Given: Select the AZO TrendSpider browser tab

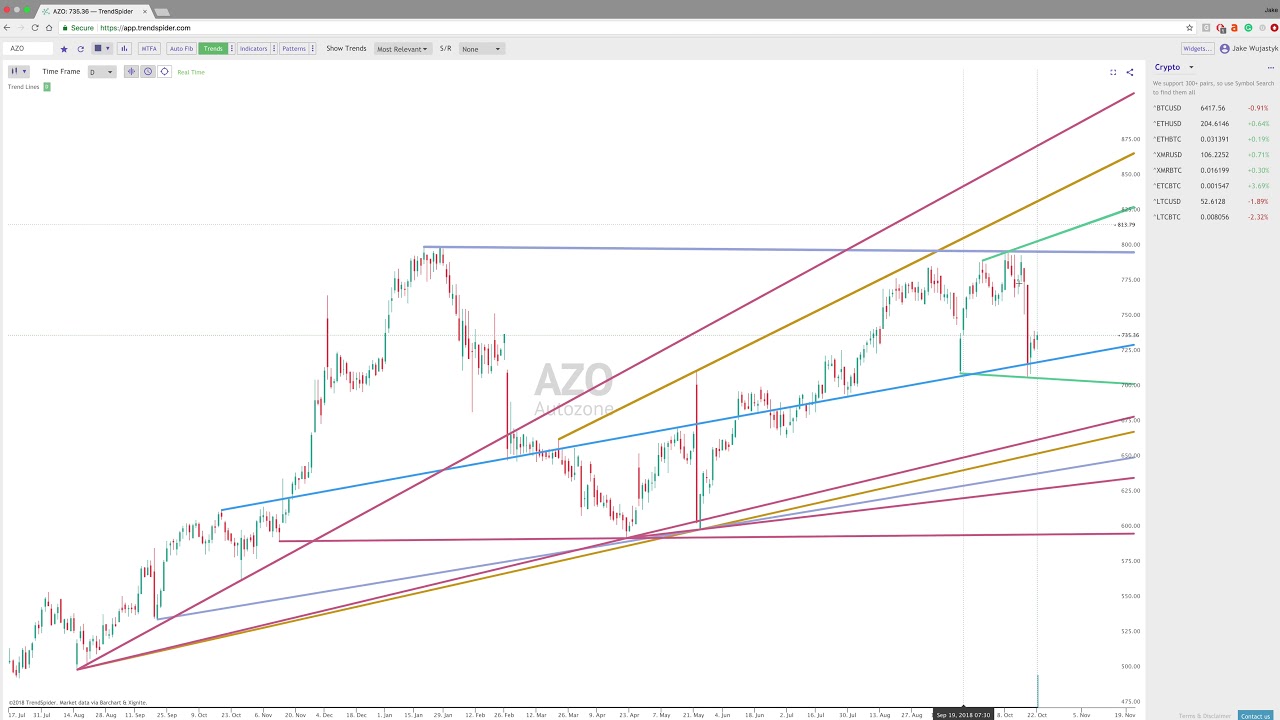Looking at the screenshot, I should [93, 11].
